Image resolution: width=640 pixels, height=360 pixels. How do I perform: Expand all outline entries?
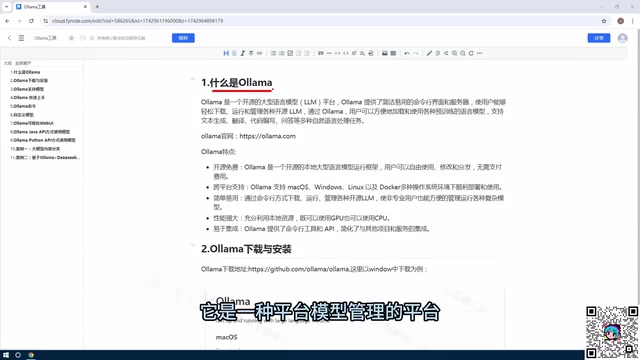(x=23, y=63)
